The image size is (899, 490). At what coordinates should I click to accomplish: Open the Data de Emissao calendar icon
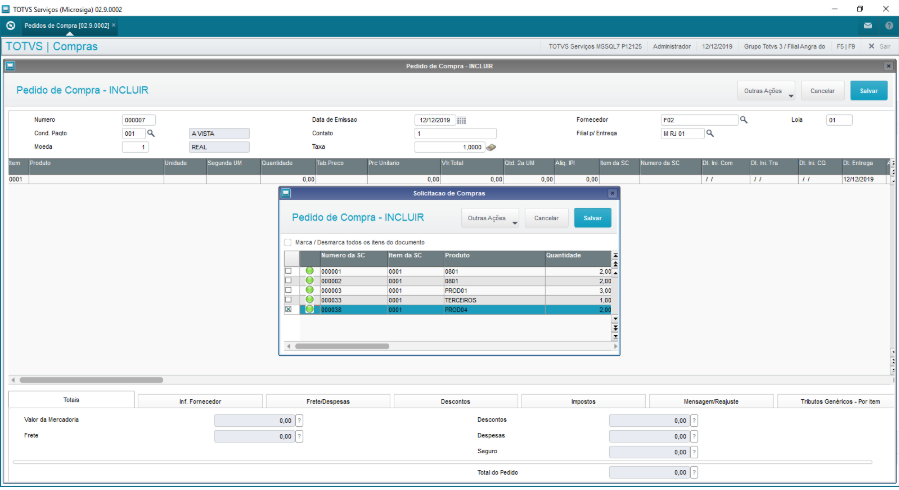(x=462, y=120)
